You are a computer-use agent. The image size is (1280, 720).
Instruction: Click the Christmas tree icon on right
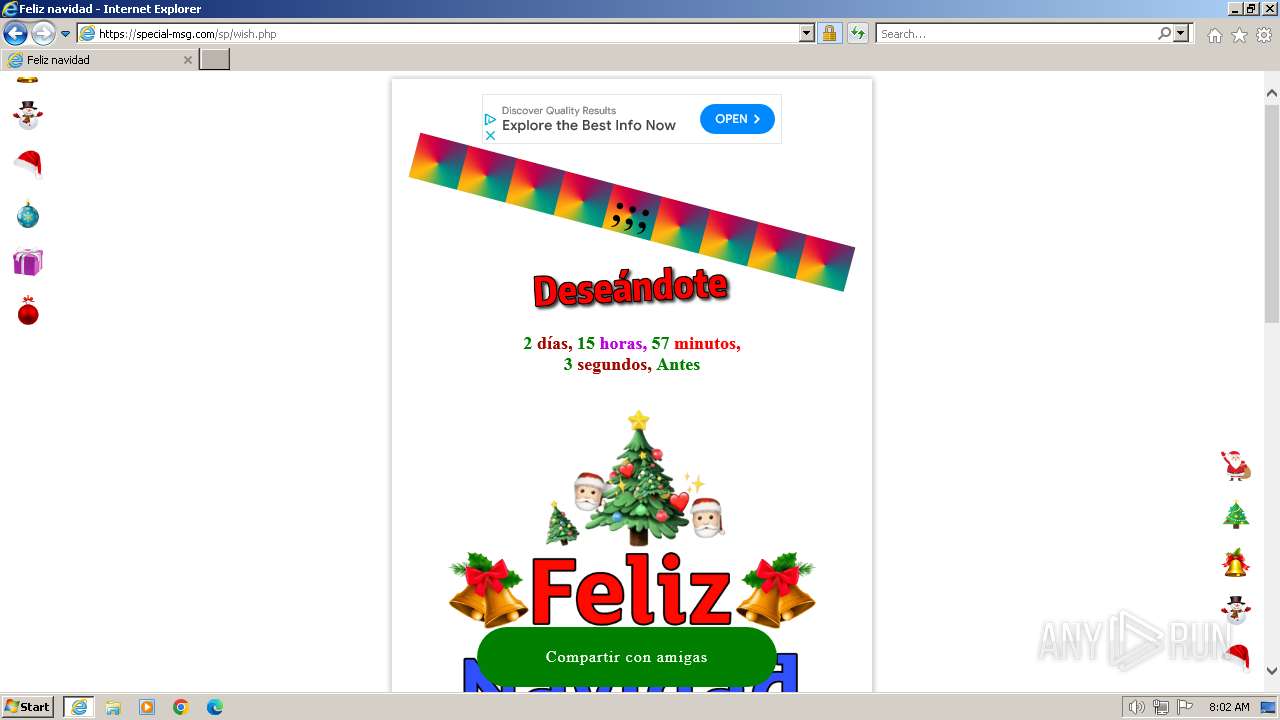coord(1236,515)
